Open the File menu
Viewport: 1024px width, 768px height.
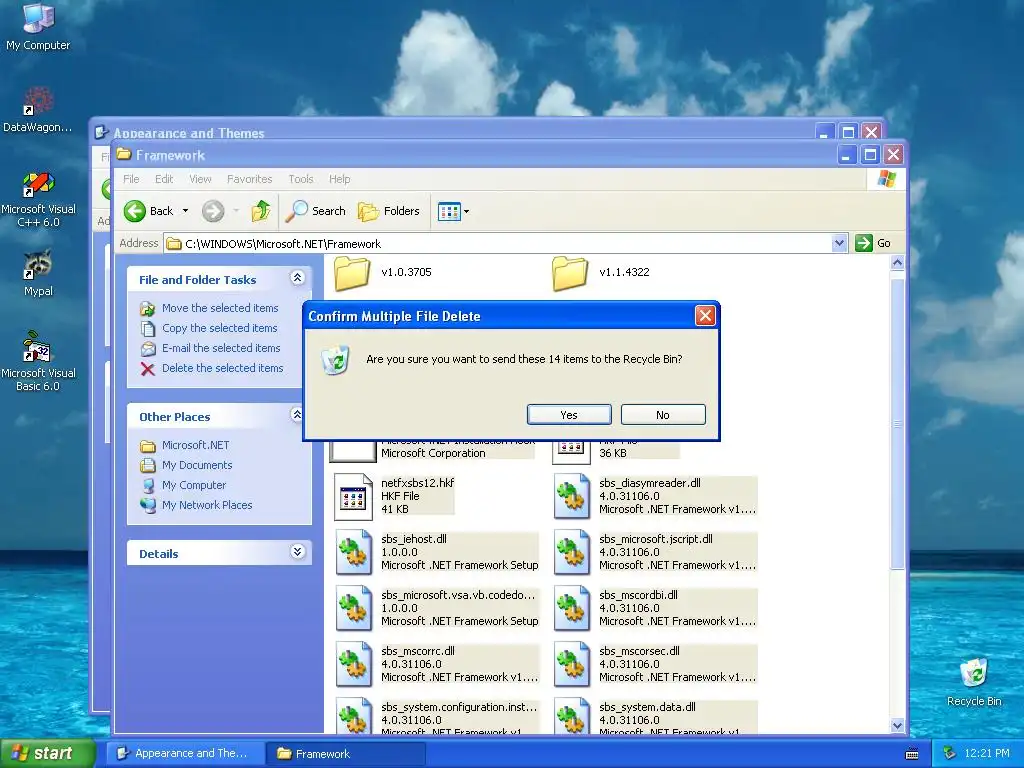coord(131,179)
